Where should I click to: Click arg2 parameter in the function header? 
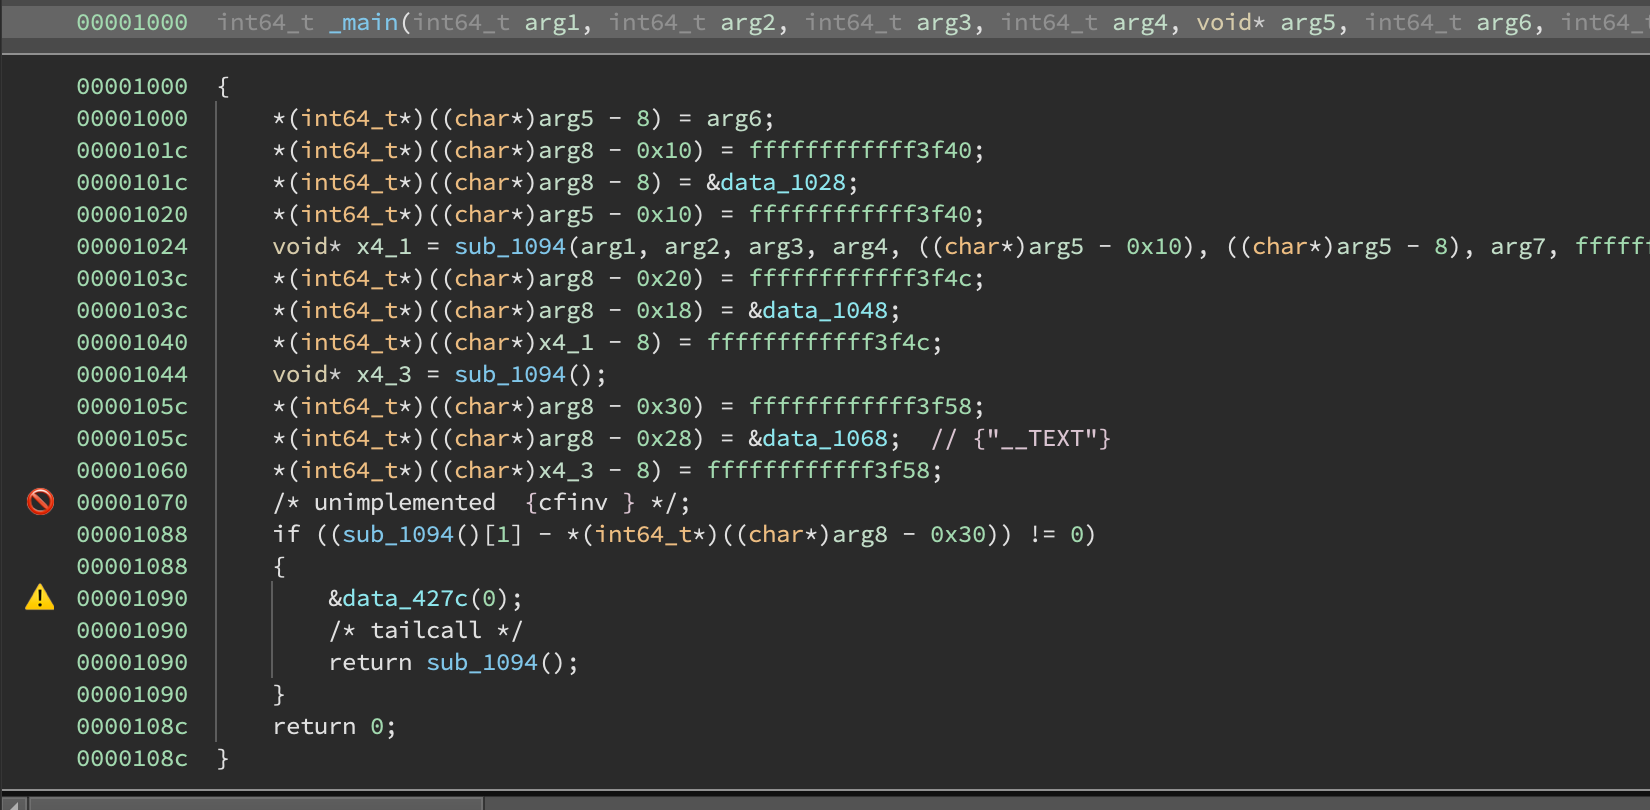(748, 22)
